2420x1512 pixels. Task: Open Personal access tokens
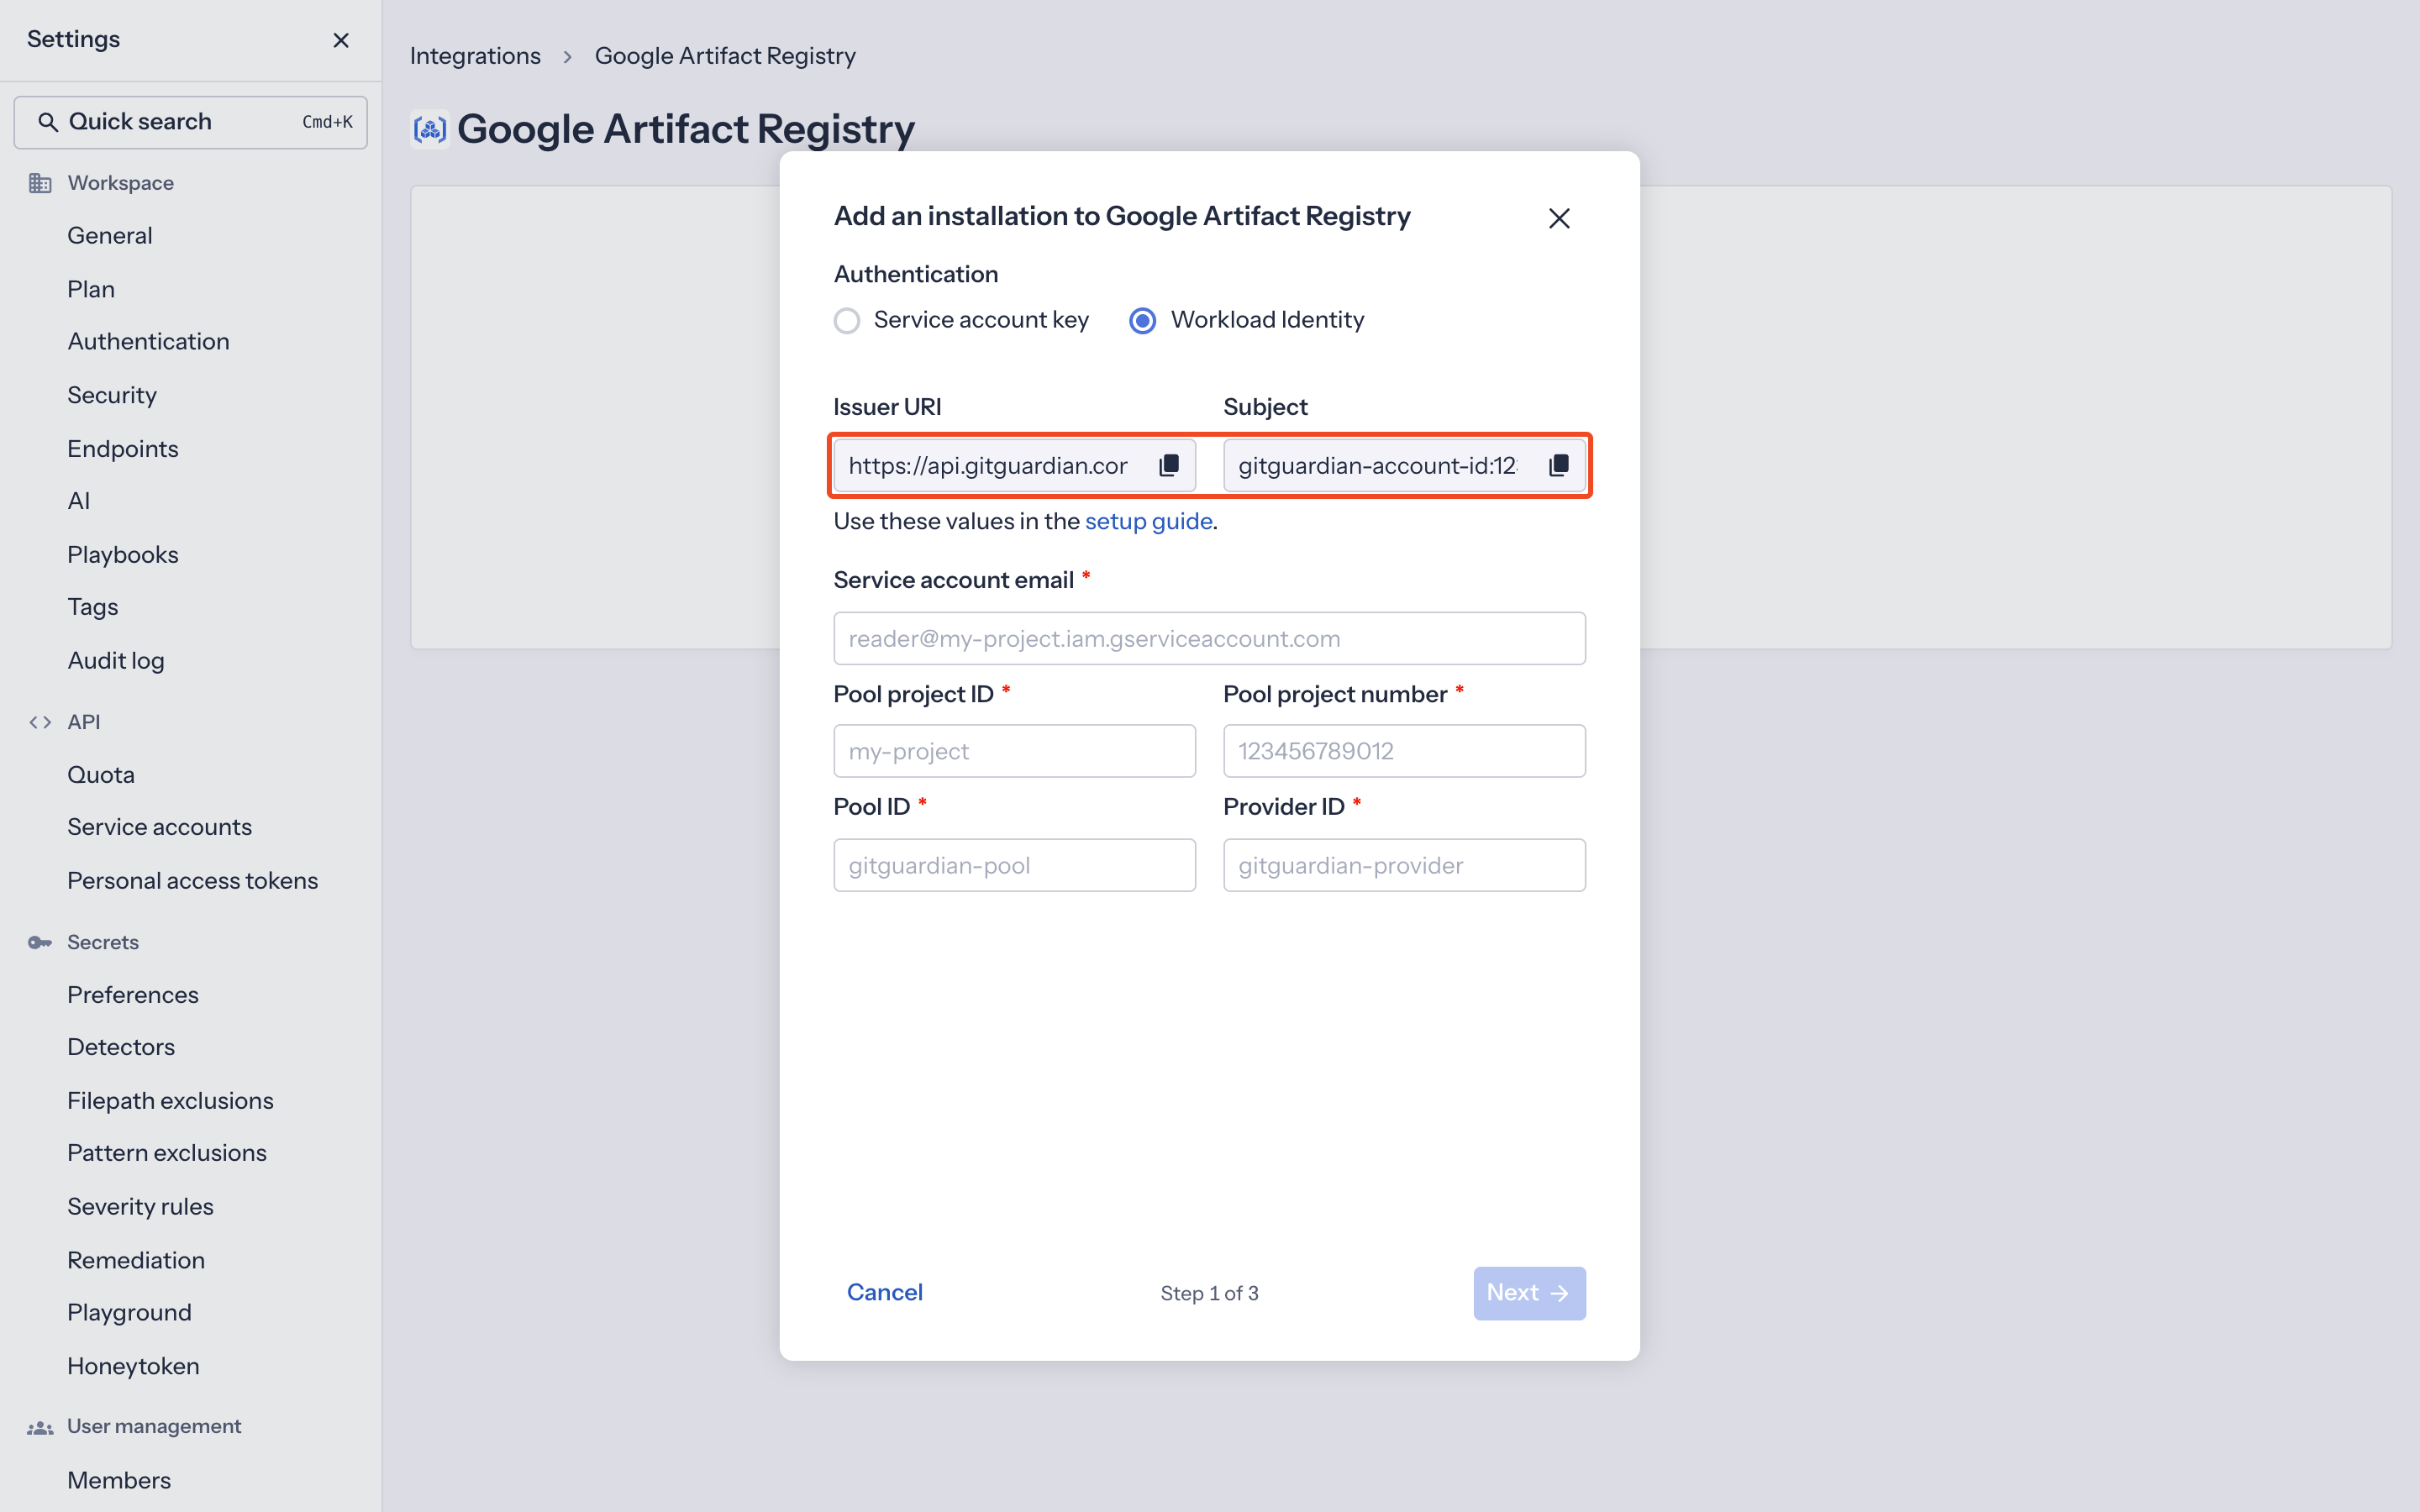pyautogui.click(x=193, y=881)
